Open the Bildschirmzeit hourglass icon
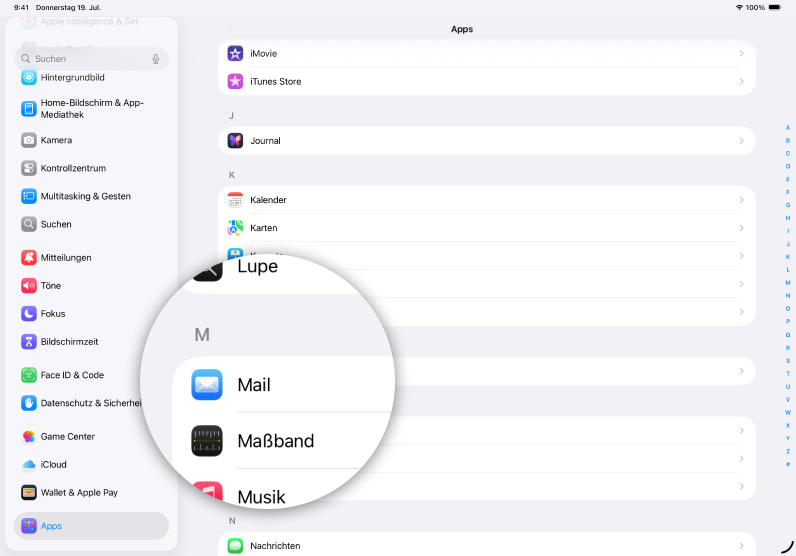Viewport: 796px width, 556px height. tap(29, 341)
